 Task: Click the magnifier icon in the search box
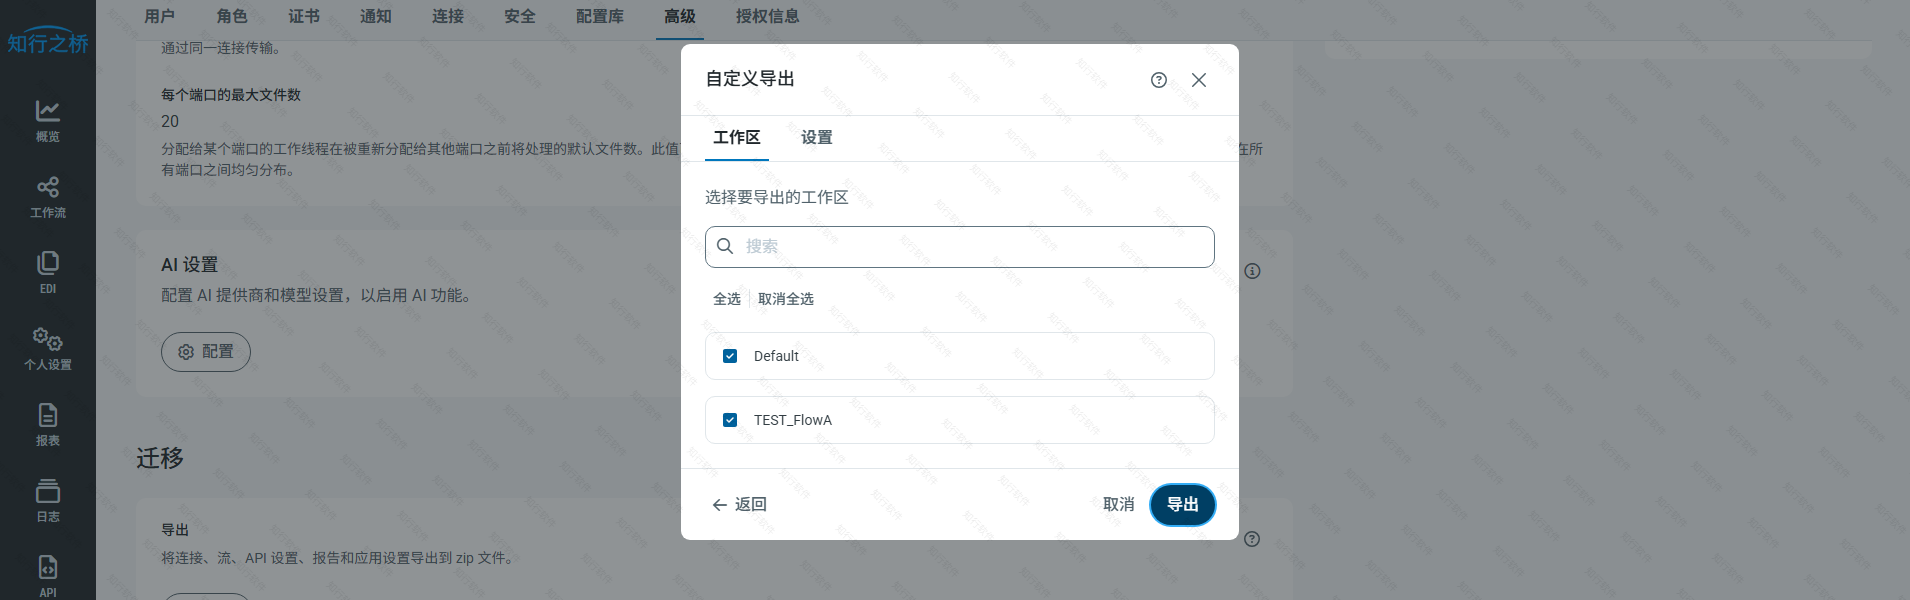[x=725, y=246]
